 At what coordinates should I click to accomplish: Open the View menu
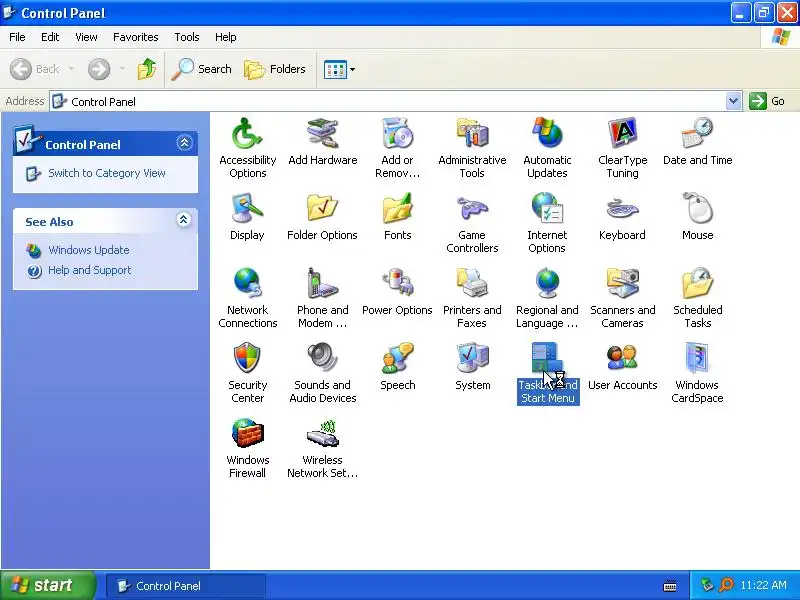86,37
